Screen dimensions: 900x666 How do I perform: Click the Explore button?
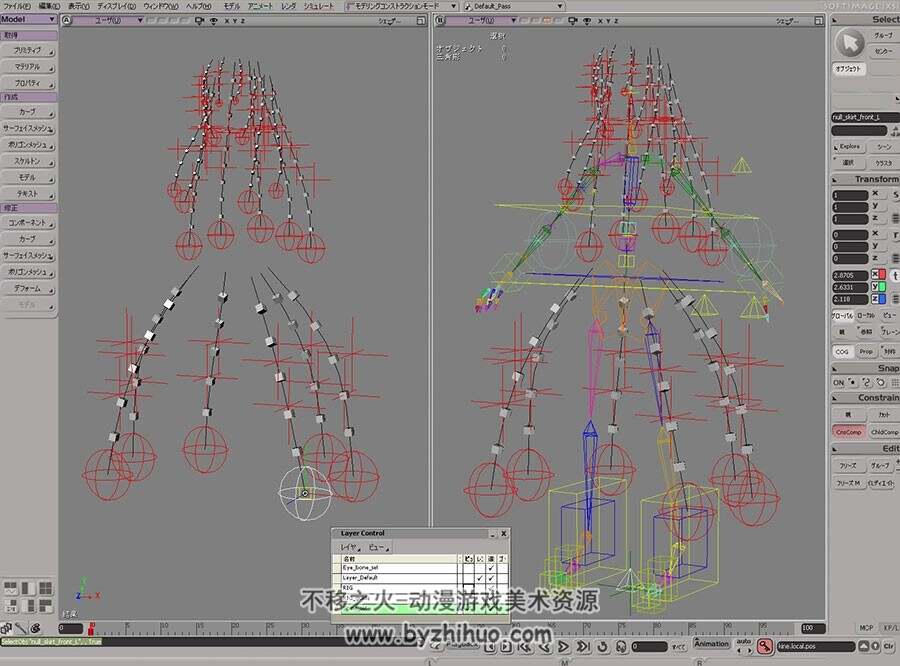tap(849, 146)
